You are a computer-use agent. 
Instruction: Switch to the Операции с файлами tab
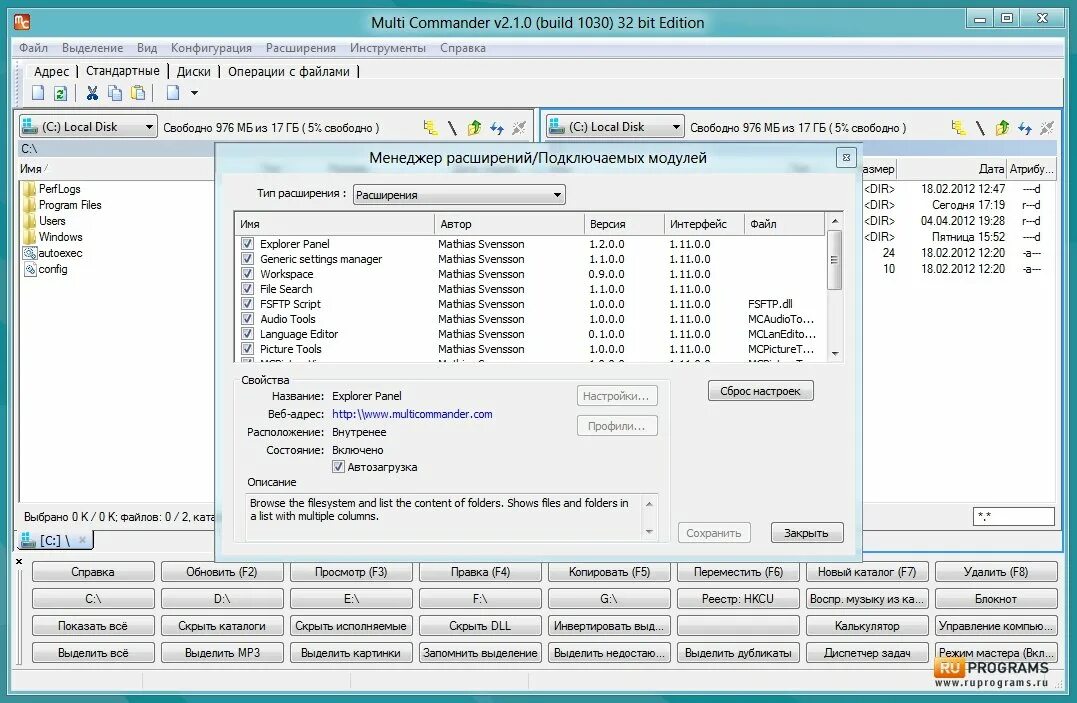(288, 71)
